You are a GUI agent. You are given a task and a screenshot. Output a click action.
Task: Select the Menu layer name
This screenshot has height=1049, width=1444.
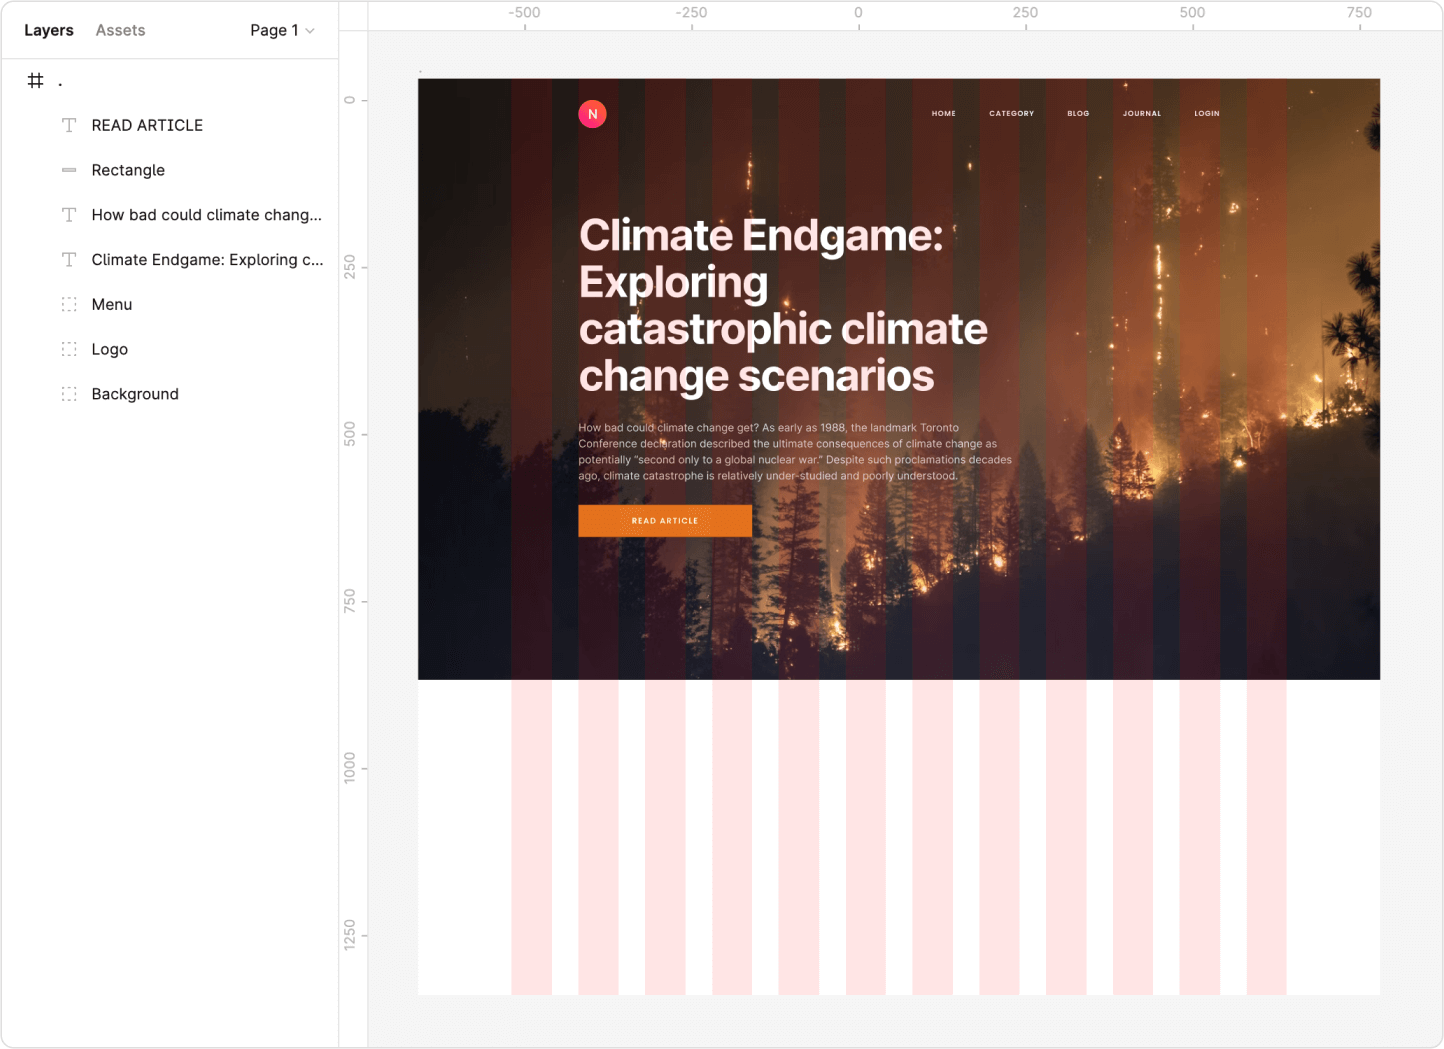click(x=112, y=304)
